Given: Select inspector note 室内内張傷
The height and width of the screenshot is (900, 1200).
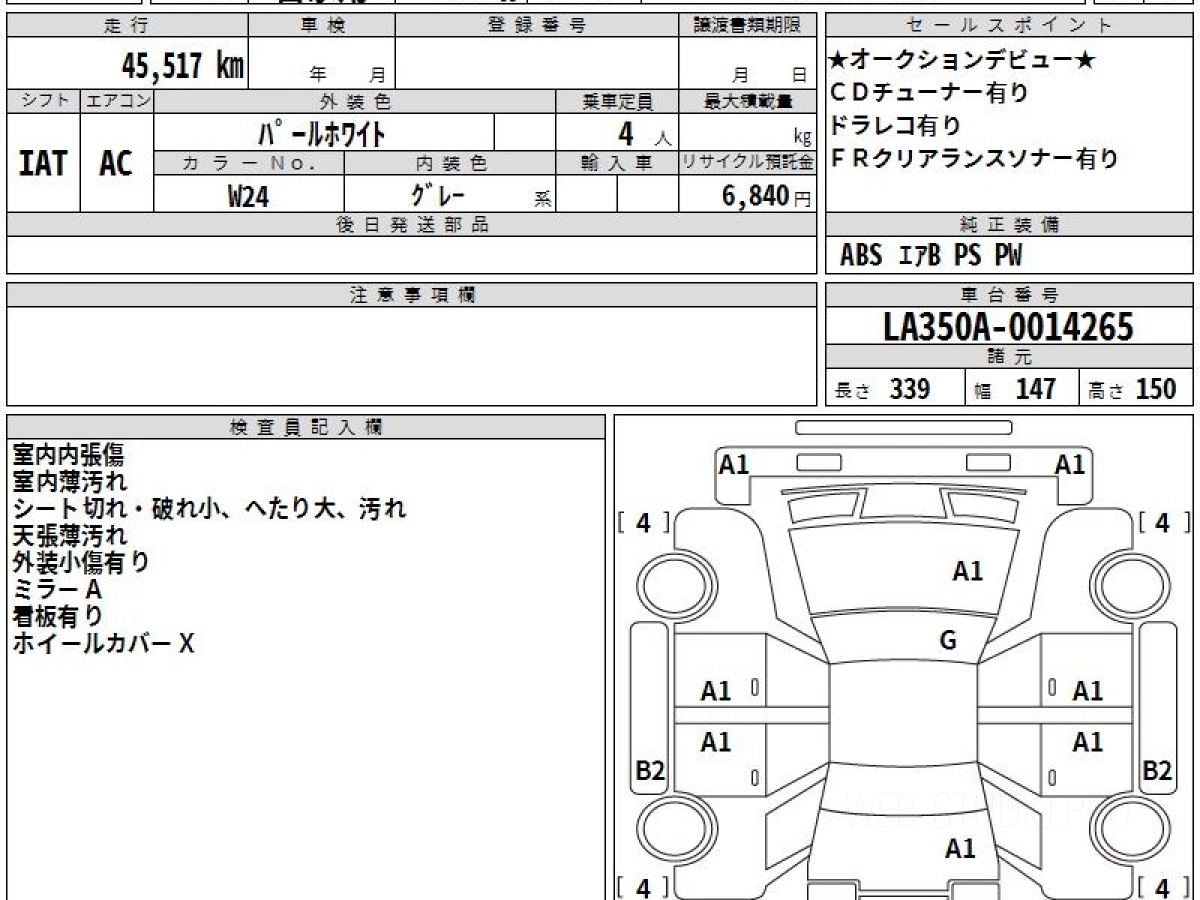Looking at the screenshot, I should click(x=69, y=455).
